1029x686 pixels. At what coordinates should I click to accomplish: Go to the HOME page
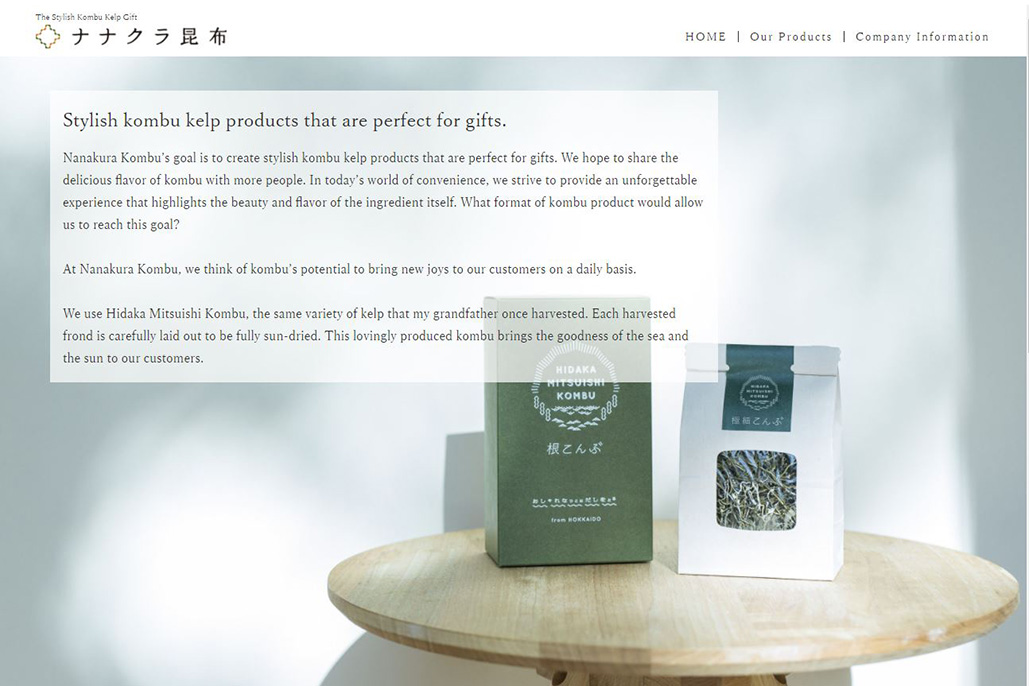(x=705, y=37)
